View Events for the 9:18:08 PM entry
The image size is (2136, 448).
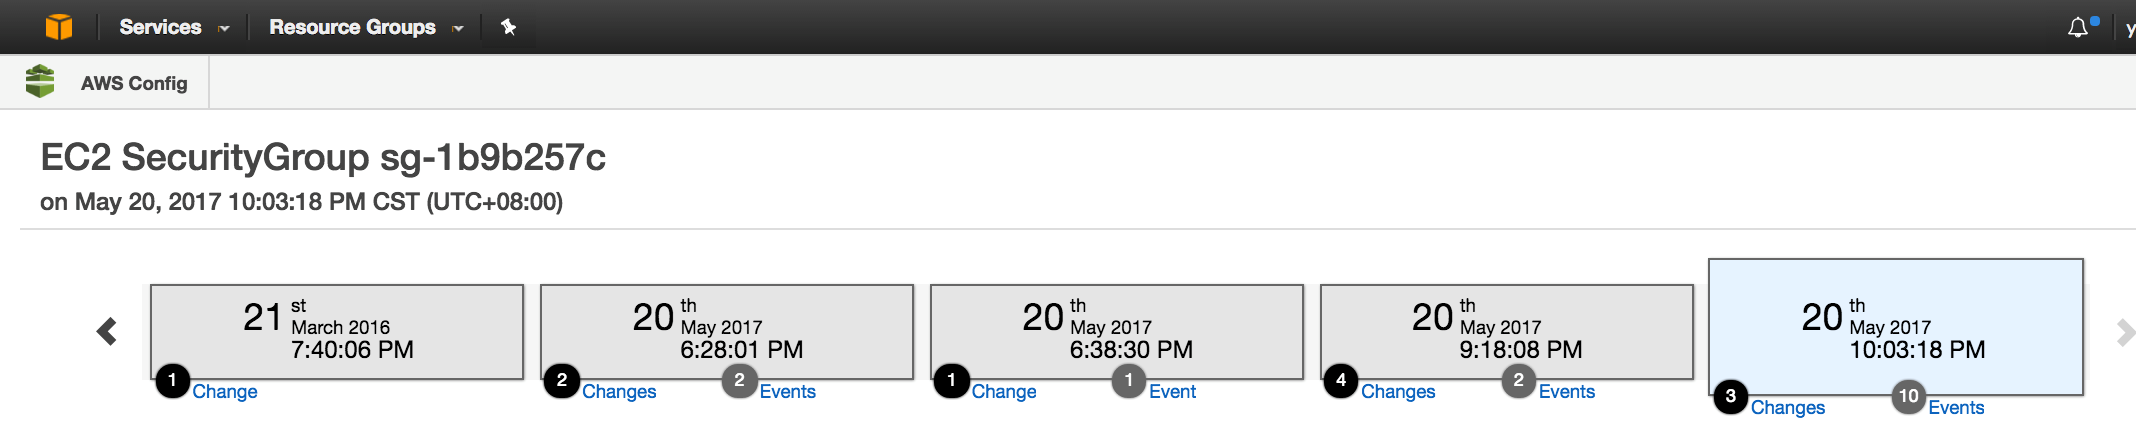pyautogui.click(x=1566, y=392)
